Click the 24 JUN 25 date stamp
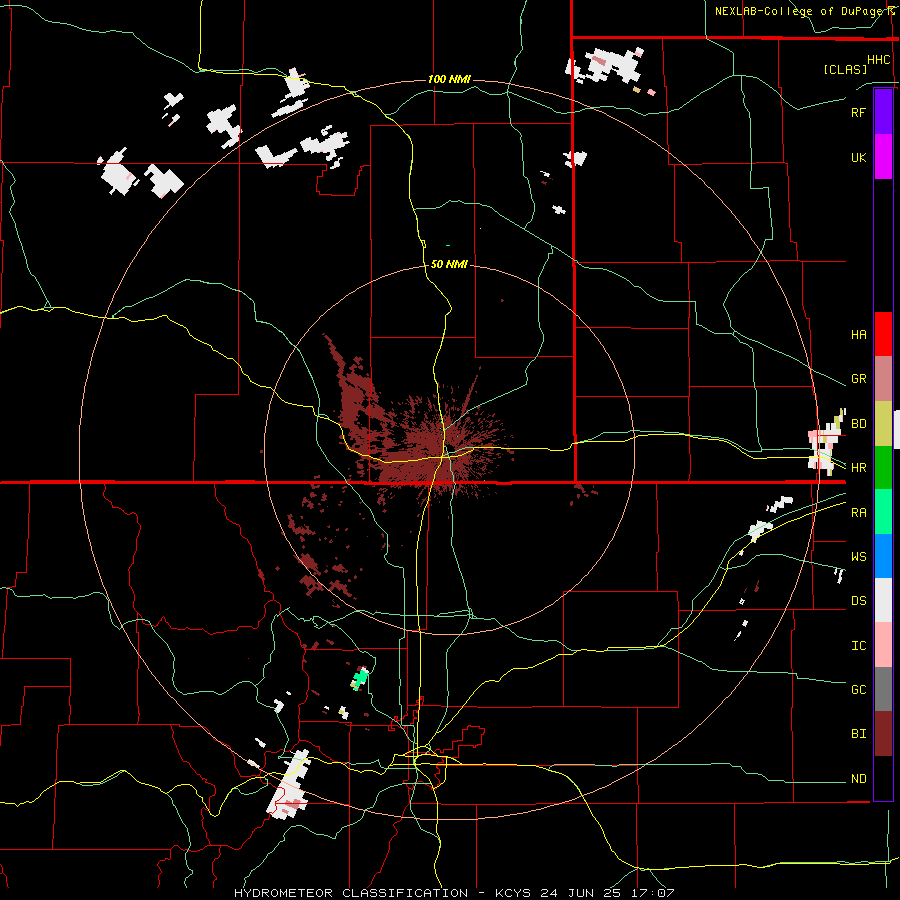The image size is (900, 900). click(581, 893)
